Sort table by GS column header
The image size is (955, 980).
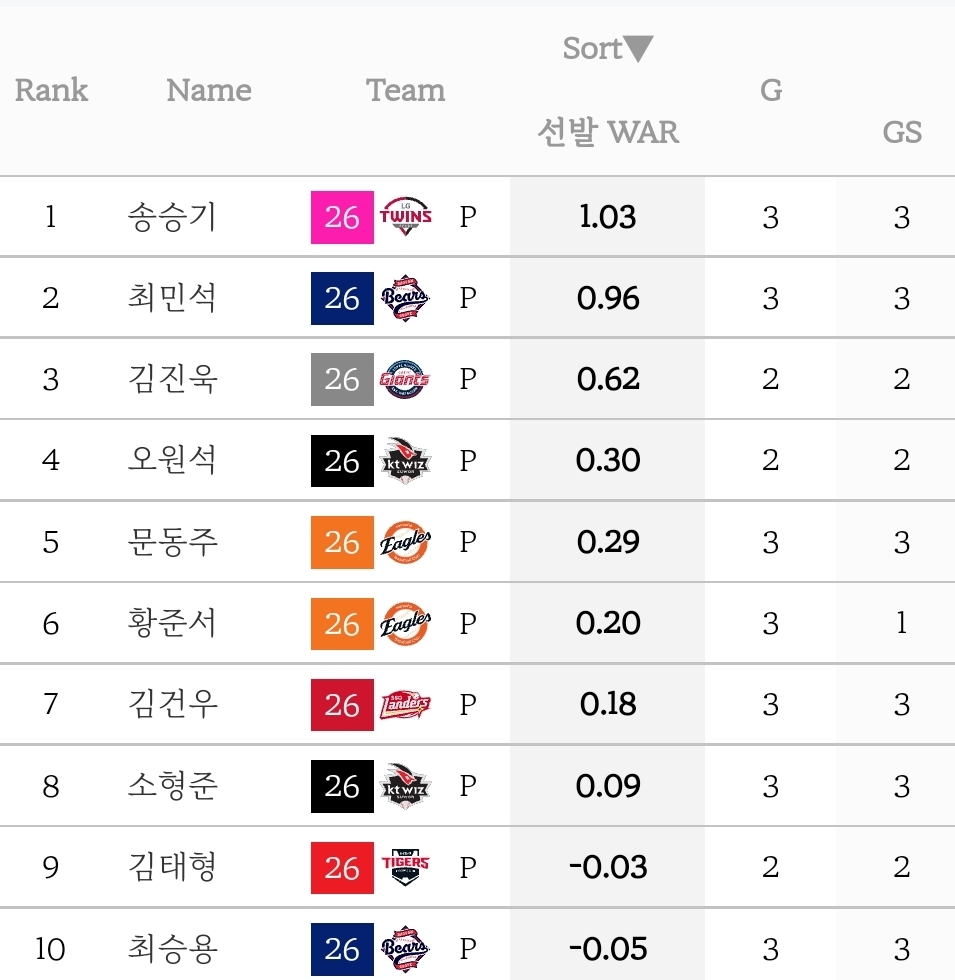[x=902, y=132]
